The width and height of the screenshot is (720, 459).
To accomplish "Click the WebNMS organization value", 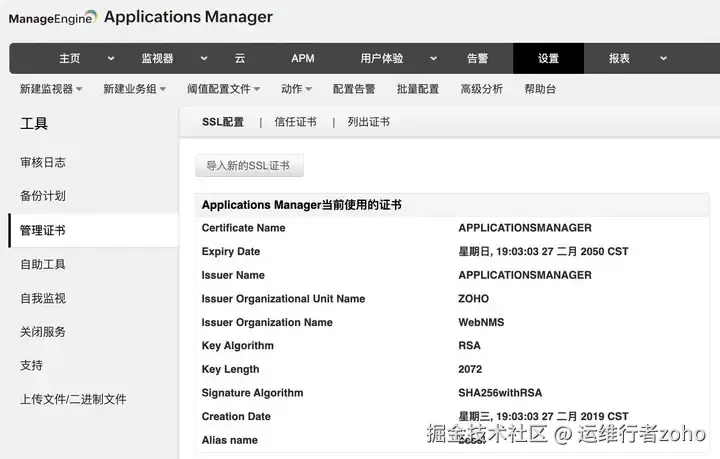I will (x=481, y=322).
